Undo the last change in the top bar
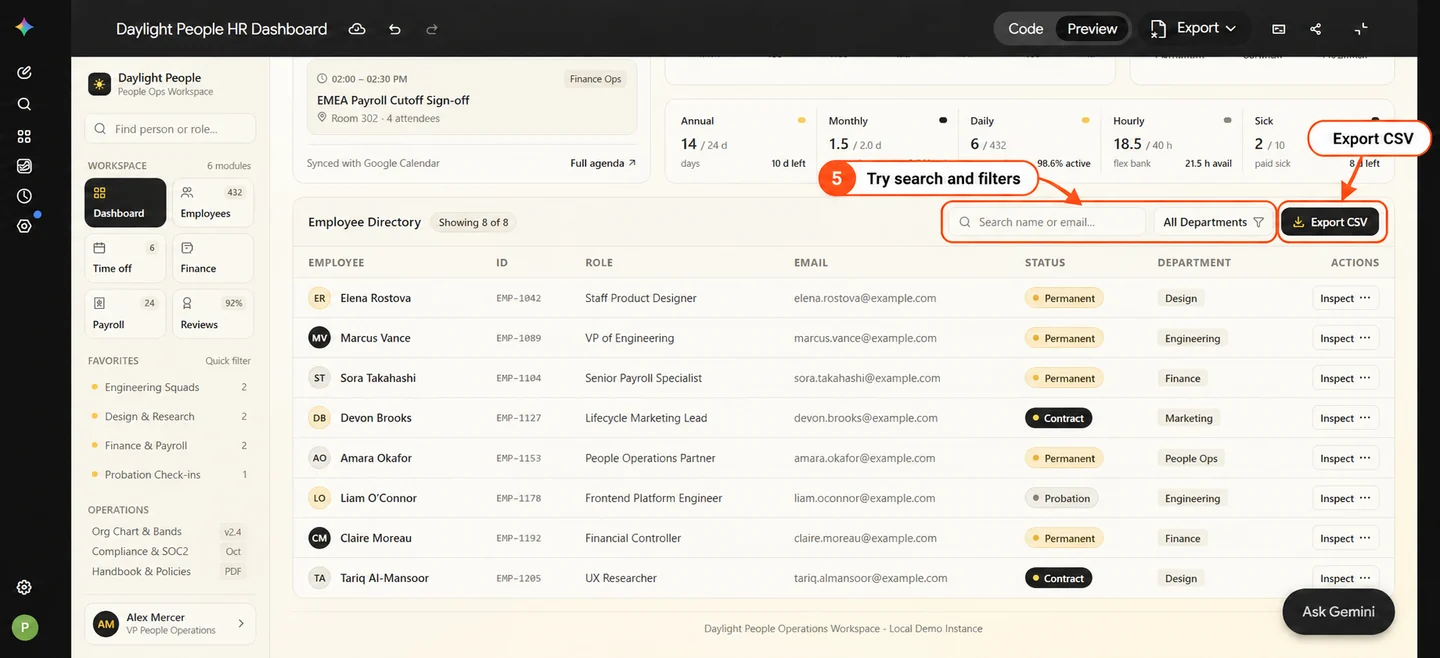This screenshot has width=1440, height=658. 395,29
